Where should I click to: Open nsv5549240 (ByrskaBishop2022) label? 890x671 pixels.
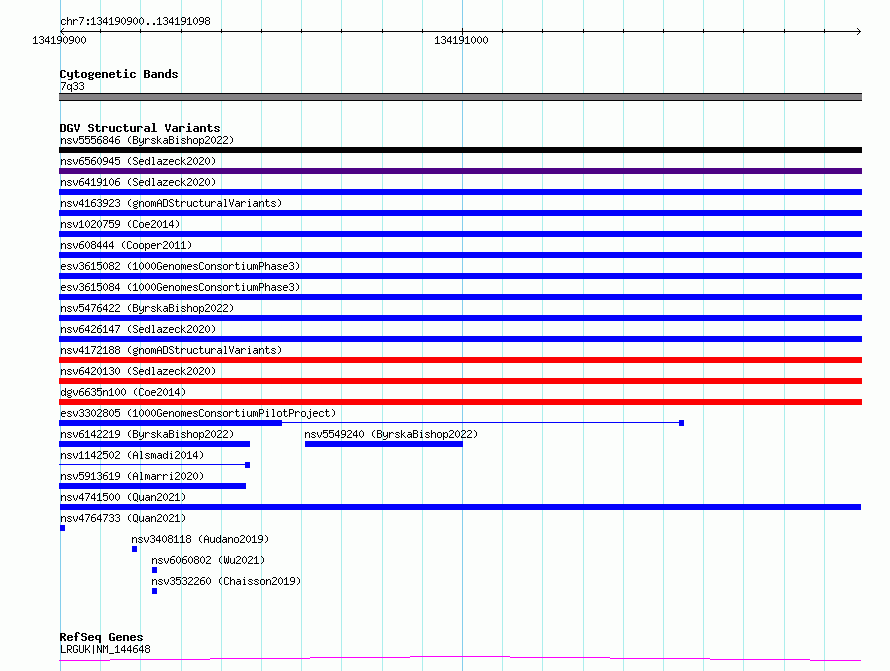[x=391, y=434]
